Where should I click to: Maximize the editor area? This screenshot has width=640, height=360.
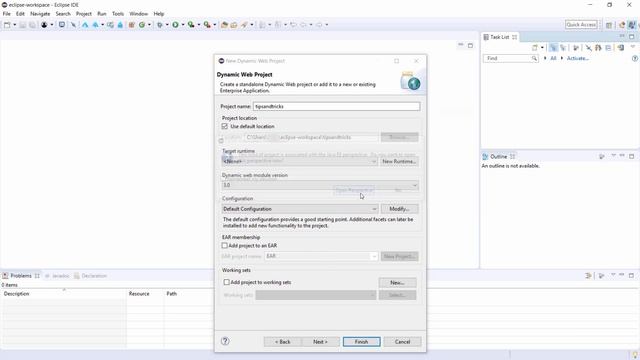point(470,45)
